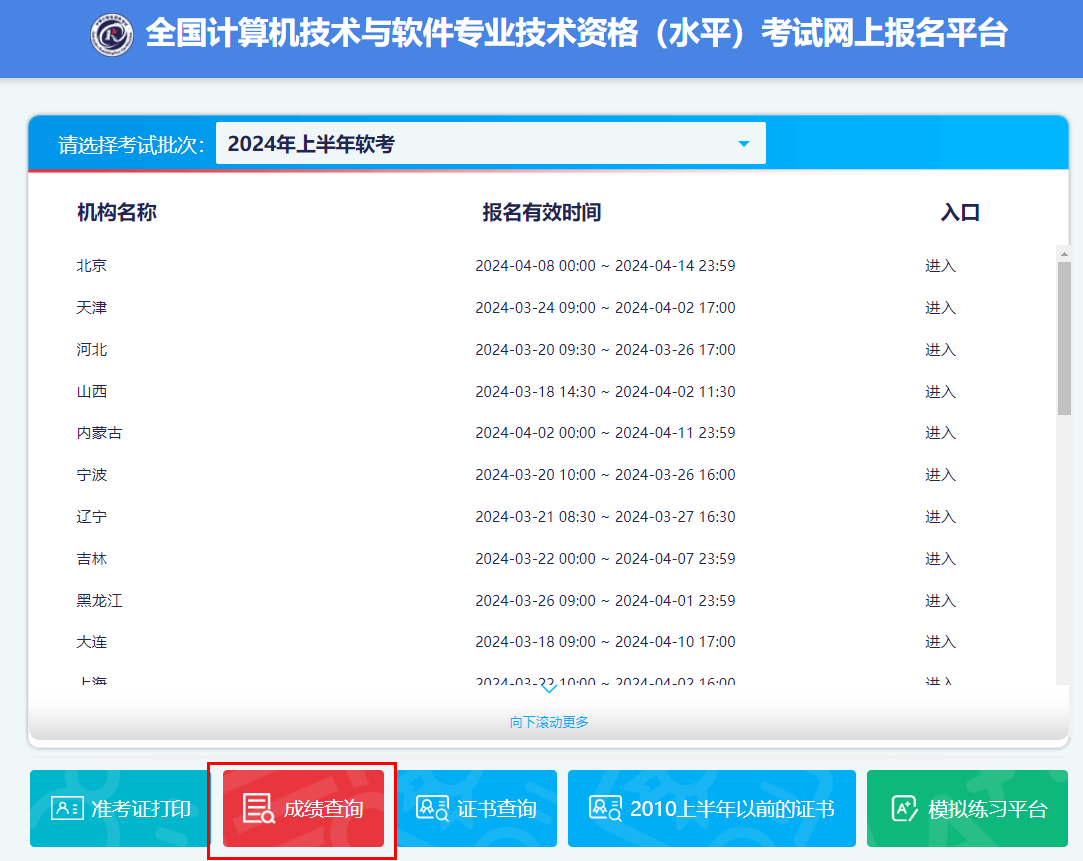Click the institution name 辽宁

point(92,516)
